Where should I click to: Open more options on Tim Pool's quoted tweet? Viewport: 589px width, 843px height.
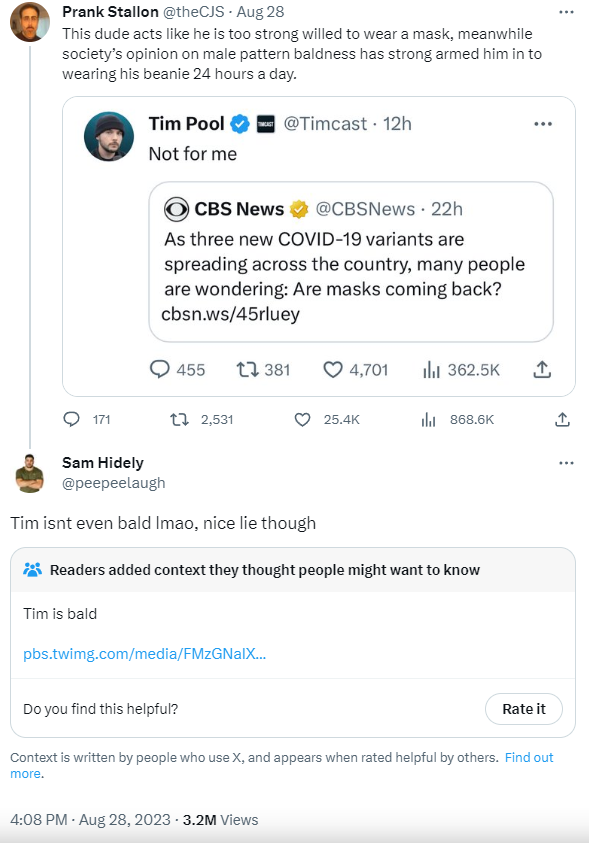[x=543, y=124]
